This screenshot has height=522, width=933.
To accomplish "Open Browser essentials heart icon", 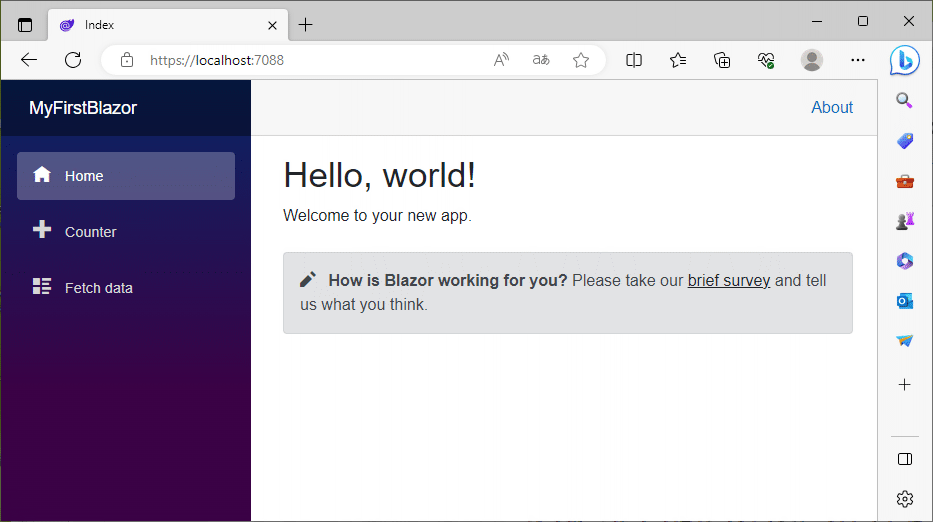I will [x=766, y=60].
